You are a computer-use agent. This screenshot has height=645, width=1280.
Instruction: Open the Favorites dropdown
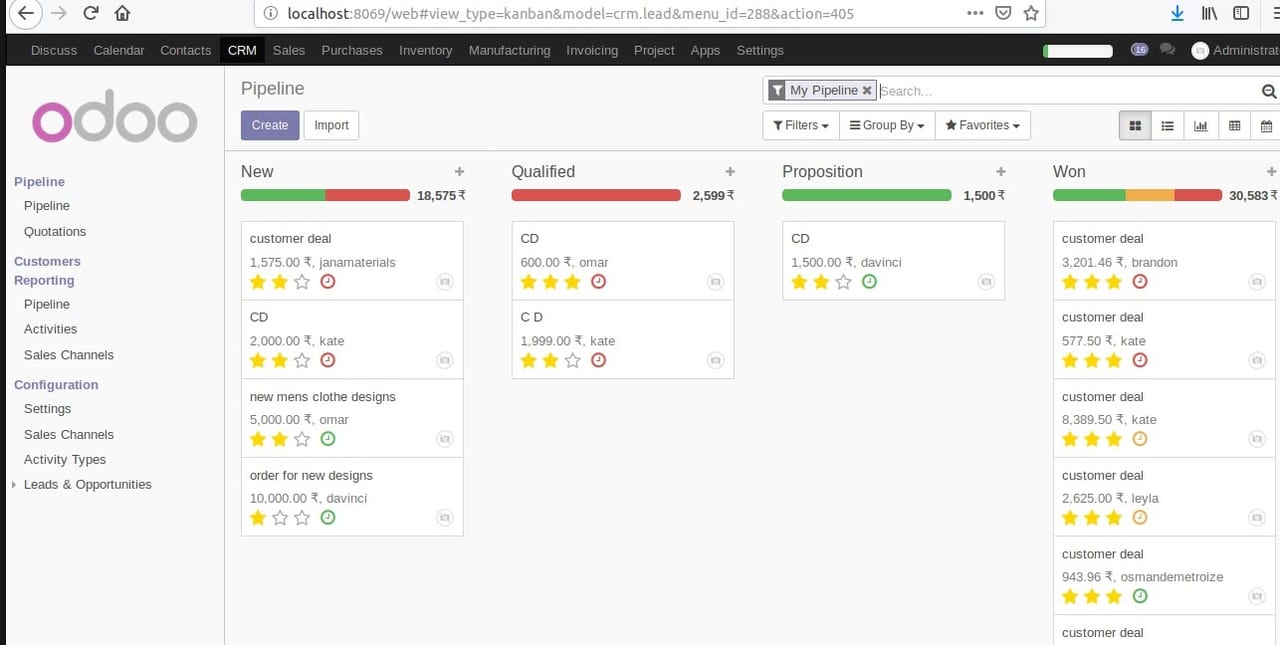pyautogui.click(x=982, y=125)
